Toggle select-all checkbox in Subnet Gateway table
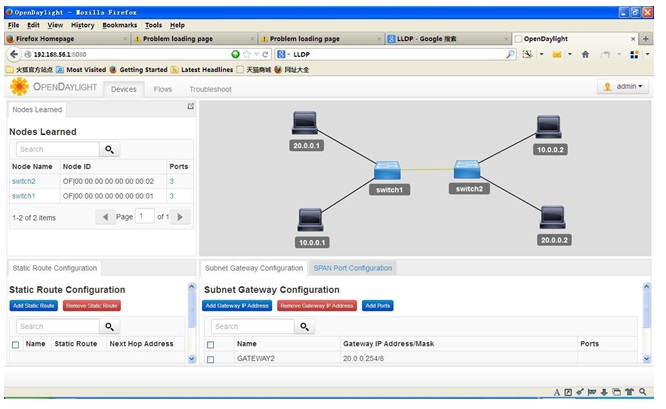Image resolution: width=666 pixels, height=409 pixels. (210, 345)
